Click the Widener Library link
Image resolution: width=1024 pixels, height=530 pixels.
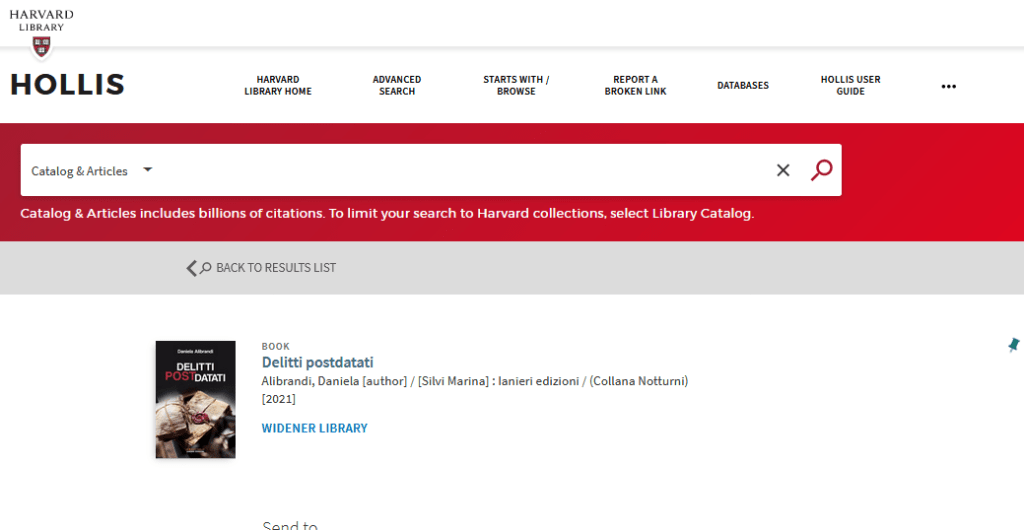tap(314, 428)
